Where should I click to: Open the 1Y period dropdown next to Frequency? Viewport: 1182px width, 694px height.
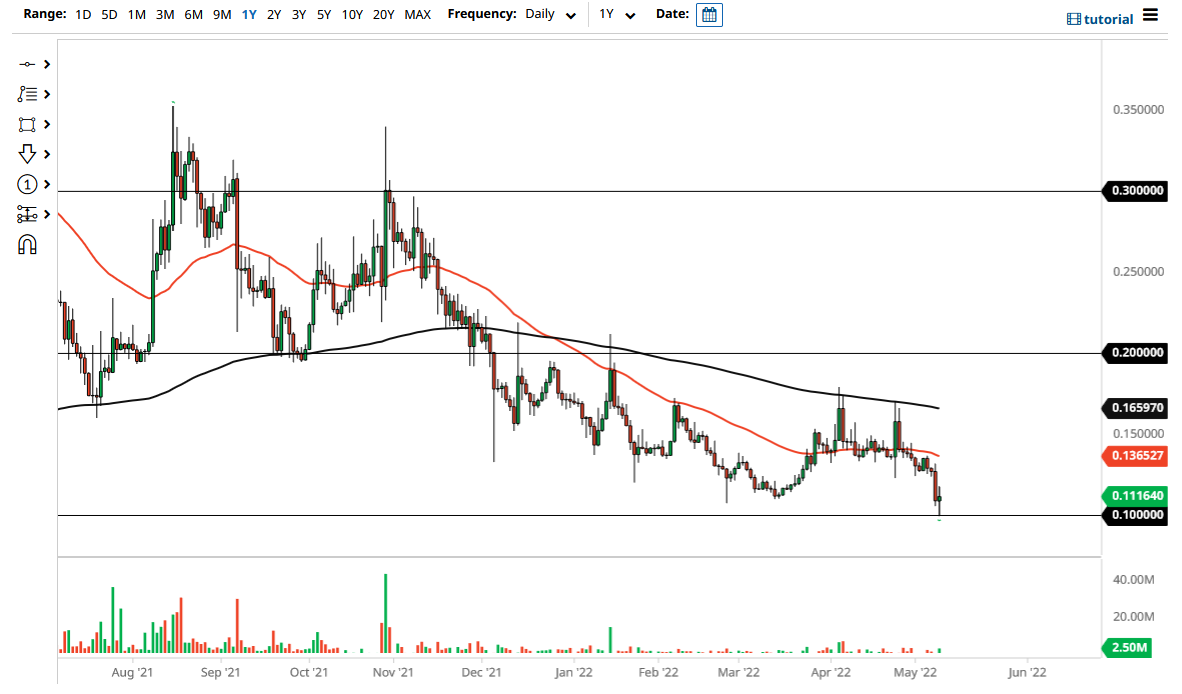pyautogui.click(x=615, y=14)
